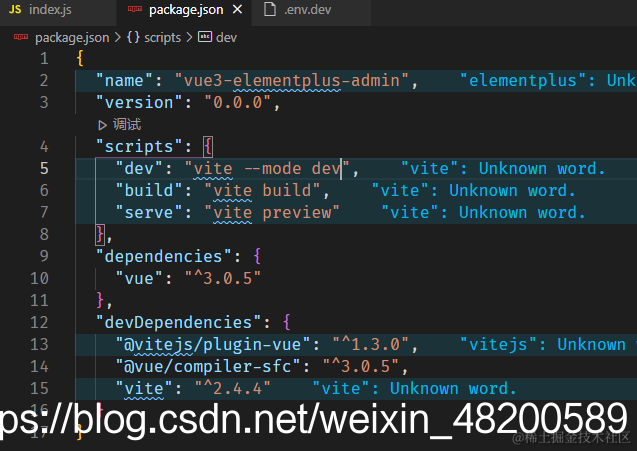The image size is (637, 451).
Task: Click the "0.0.0" version value
Action: coord(237,102)
